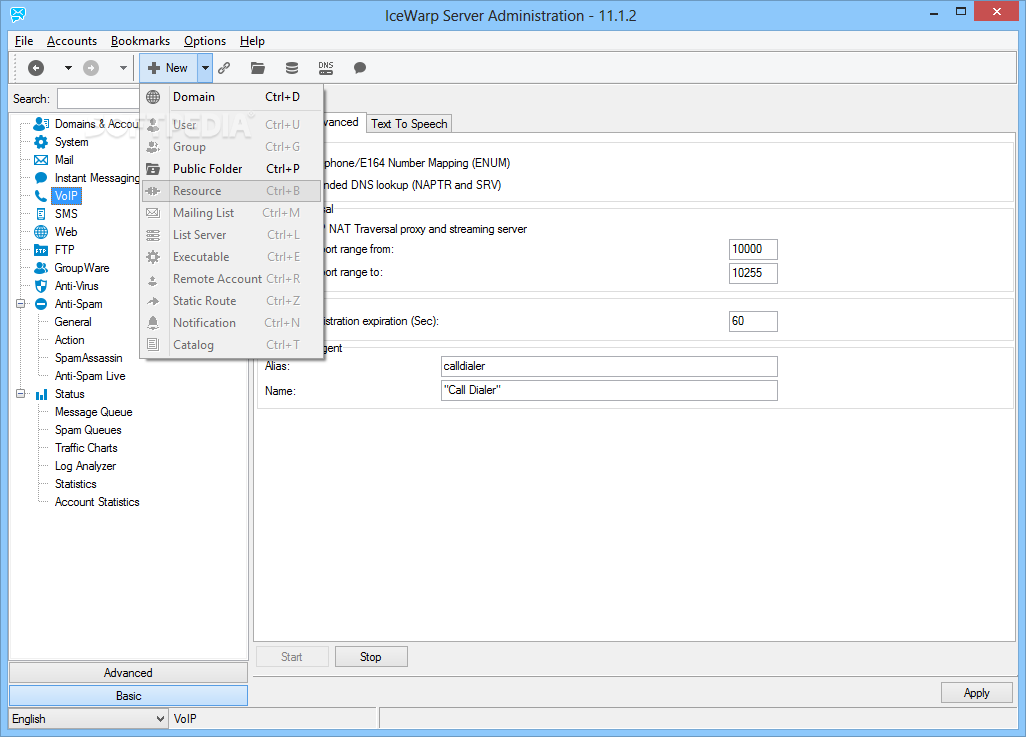1026x737 pixels.
Task: Open the Options menu
Action: click(205, 41)
